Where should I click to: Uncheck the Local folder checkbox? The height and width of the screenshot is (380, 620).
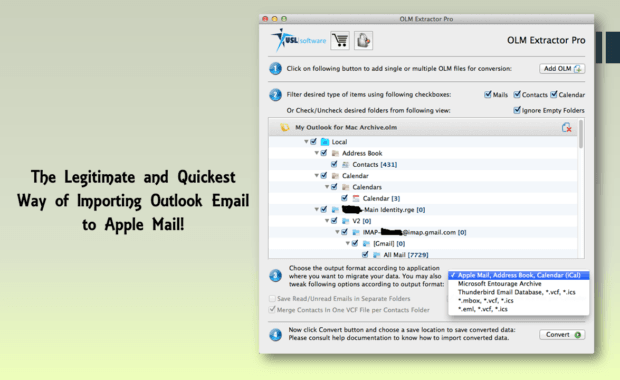314,142
